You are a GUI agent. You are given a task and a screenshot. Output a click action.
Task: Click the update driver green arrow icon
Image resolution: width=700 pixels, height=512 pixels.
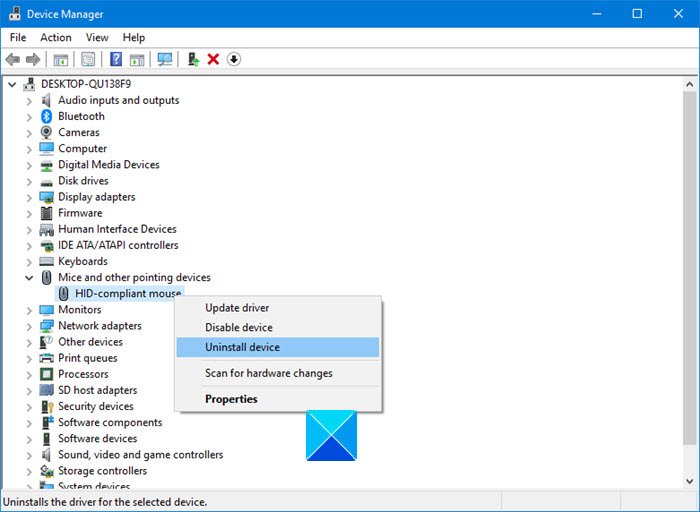(x=193, y=60)
